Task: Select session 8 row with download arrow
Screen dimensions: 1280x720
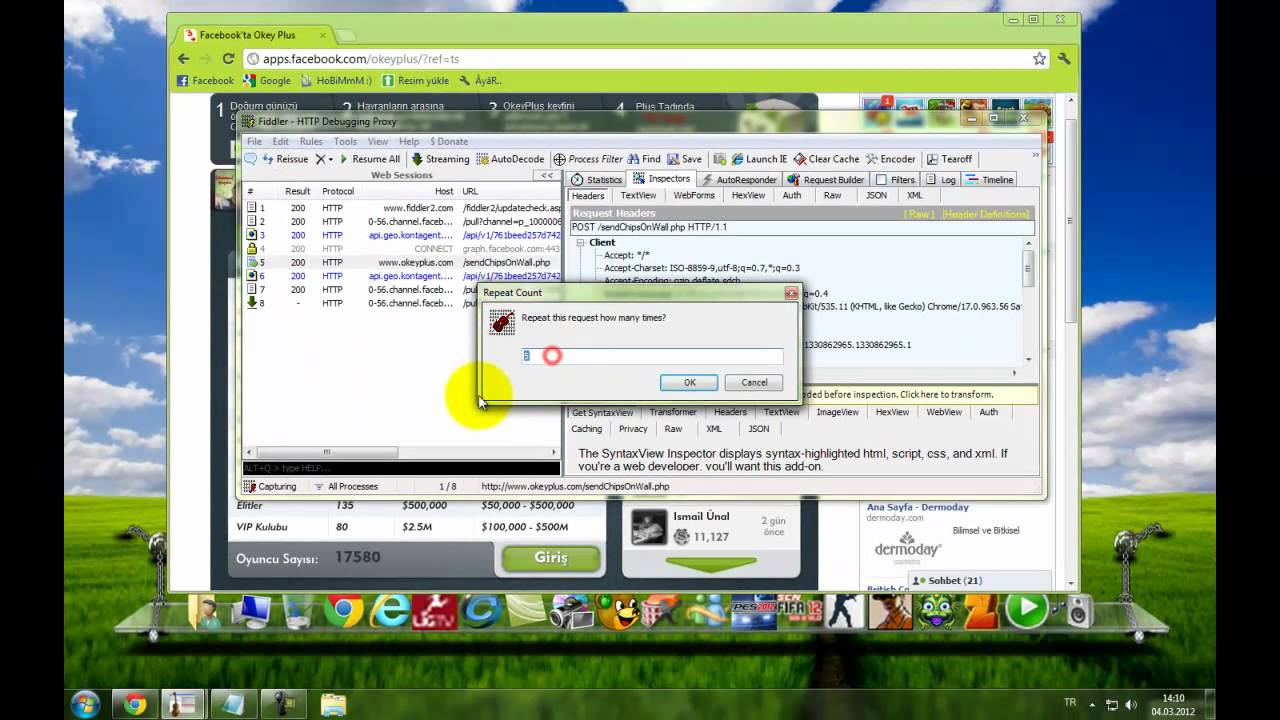Action: click(403, 303)
